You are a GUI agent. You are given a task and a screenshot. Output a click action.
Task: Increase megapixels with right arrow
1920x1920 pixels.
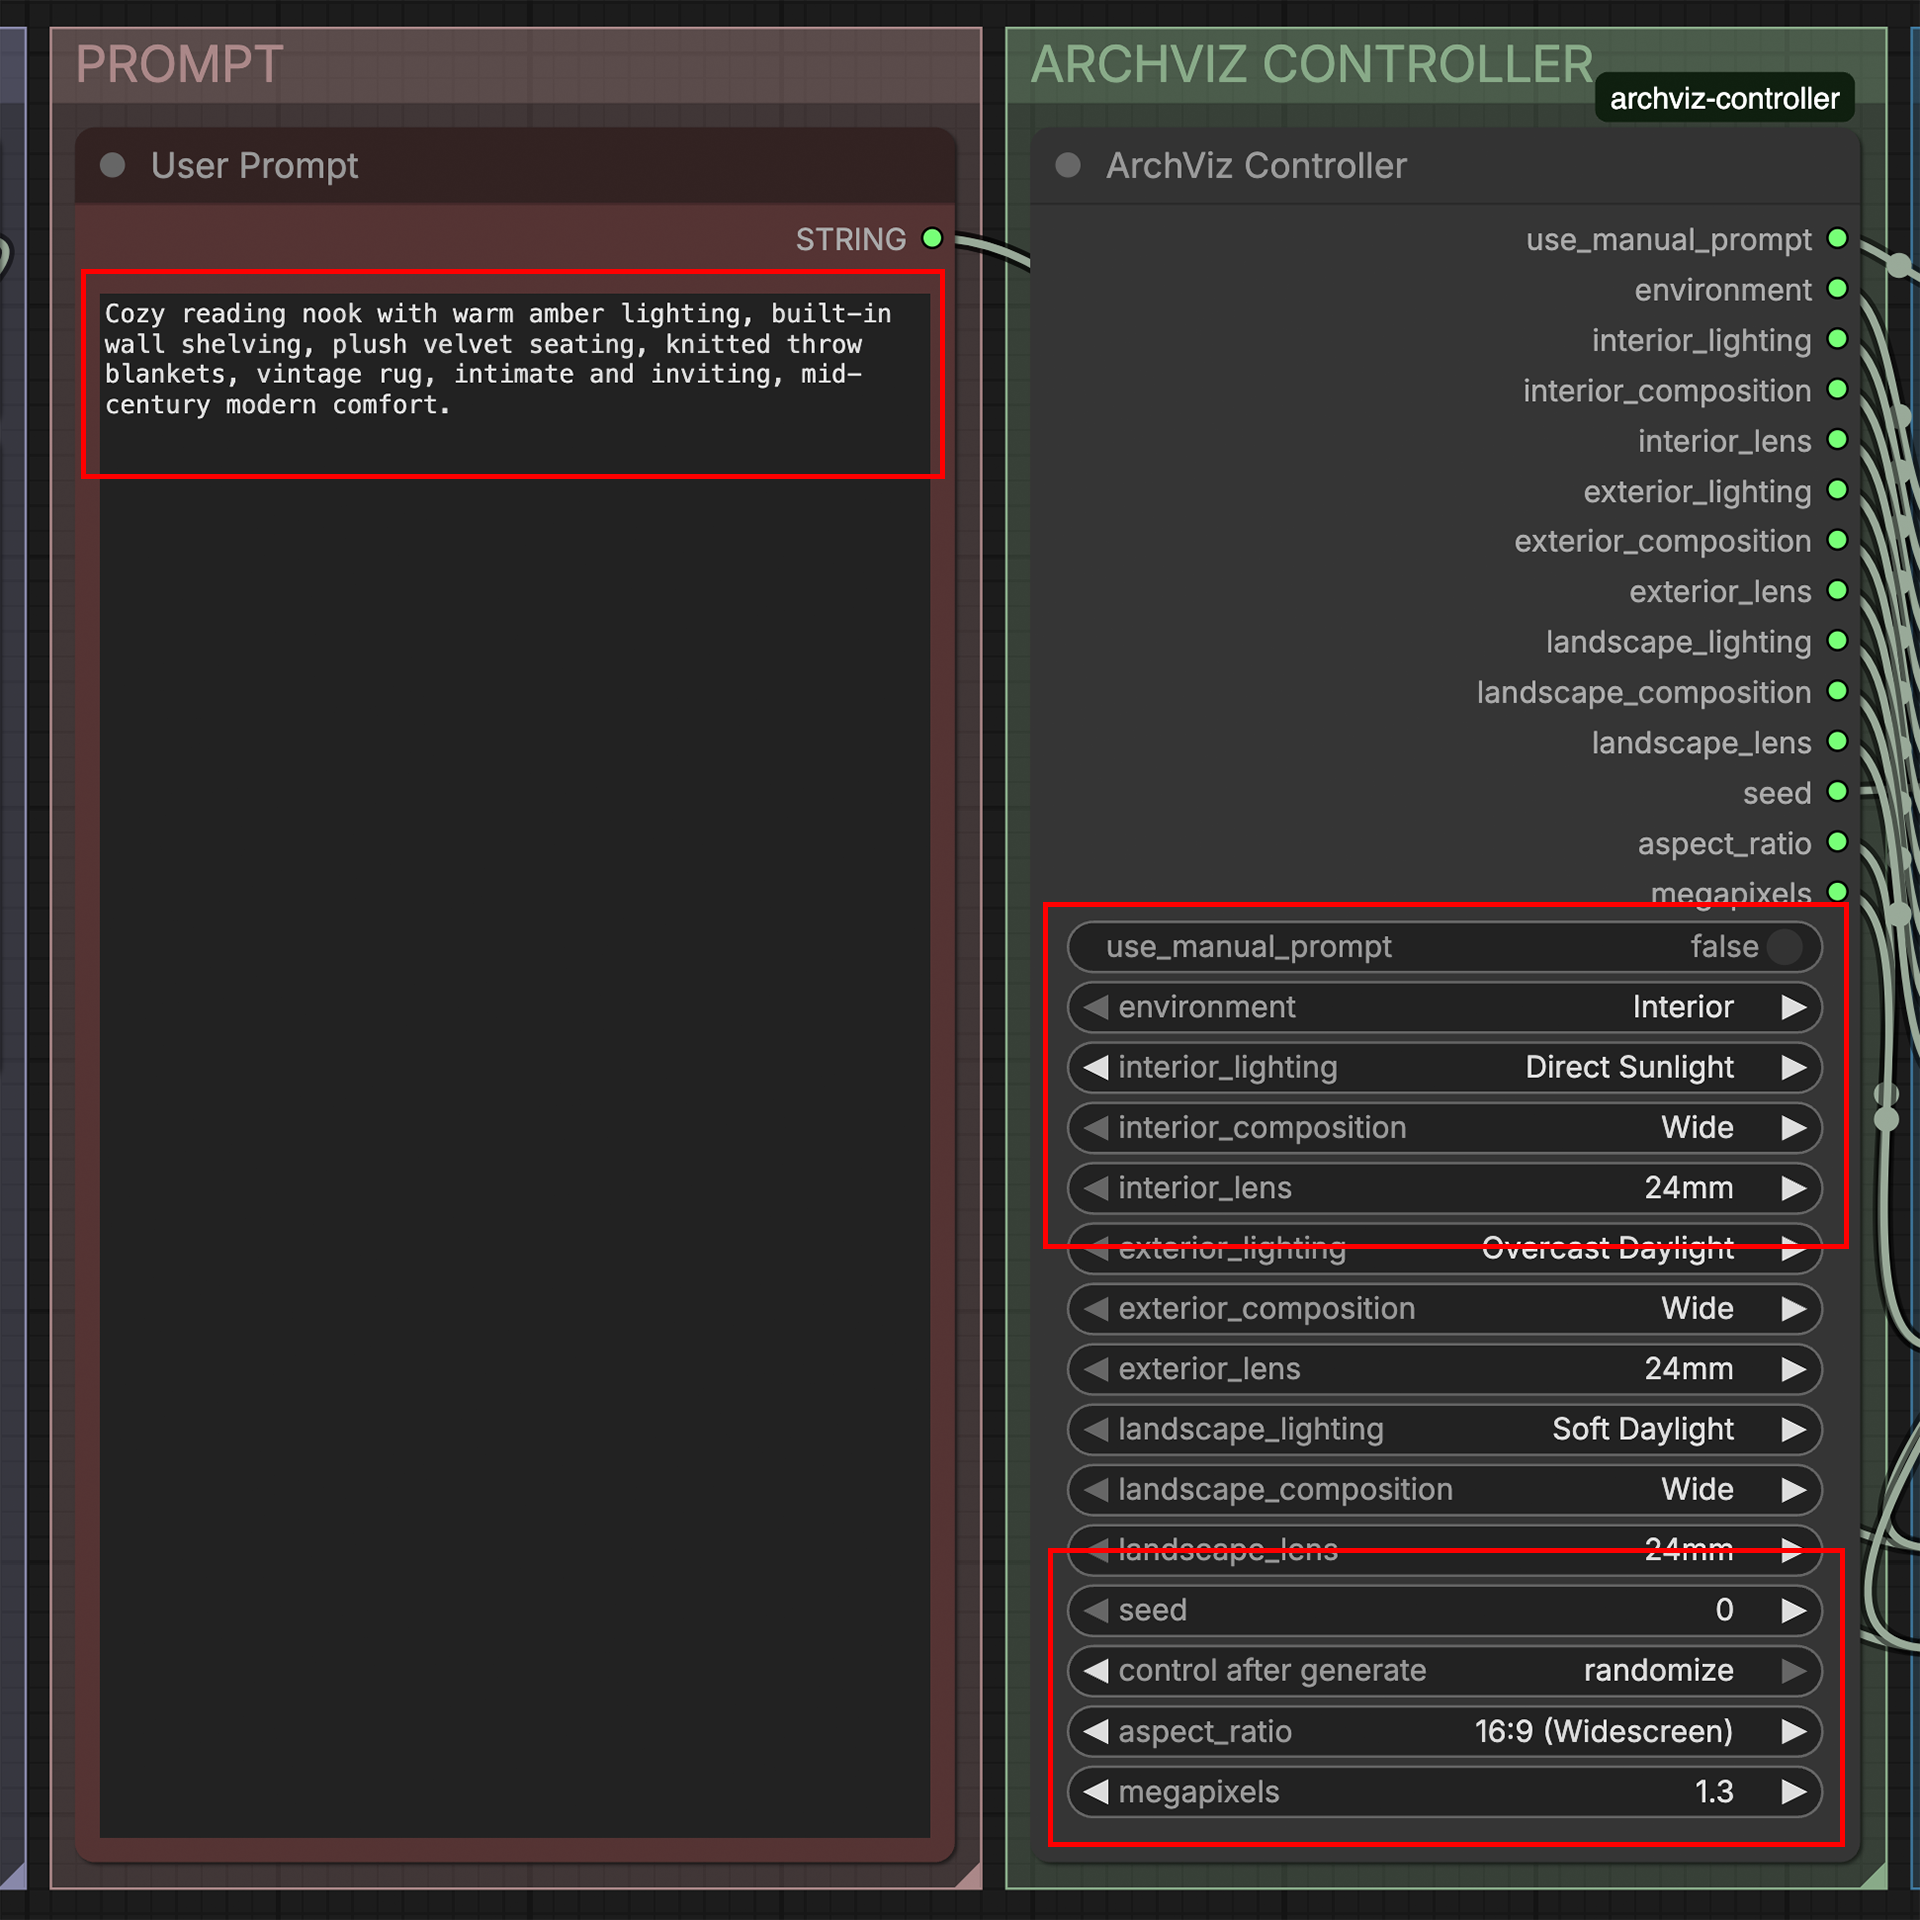[x=1794, y=1791]
